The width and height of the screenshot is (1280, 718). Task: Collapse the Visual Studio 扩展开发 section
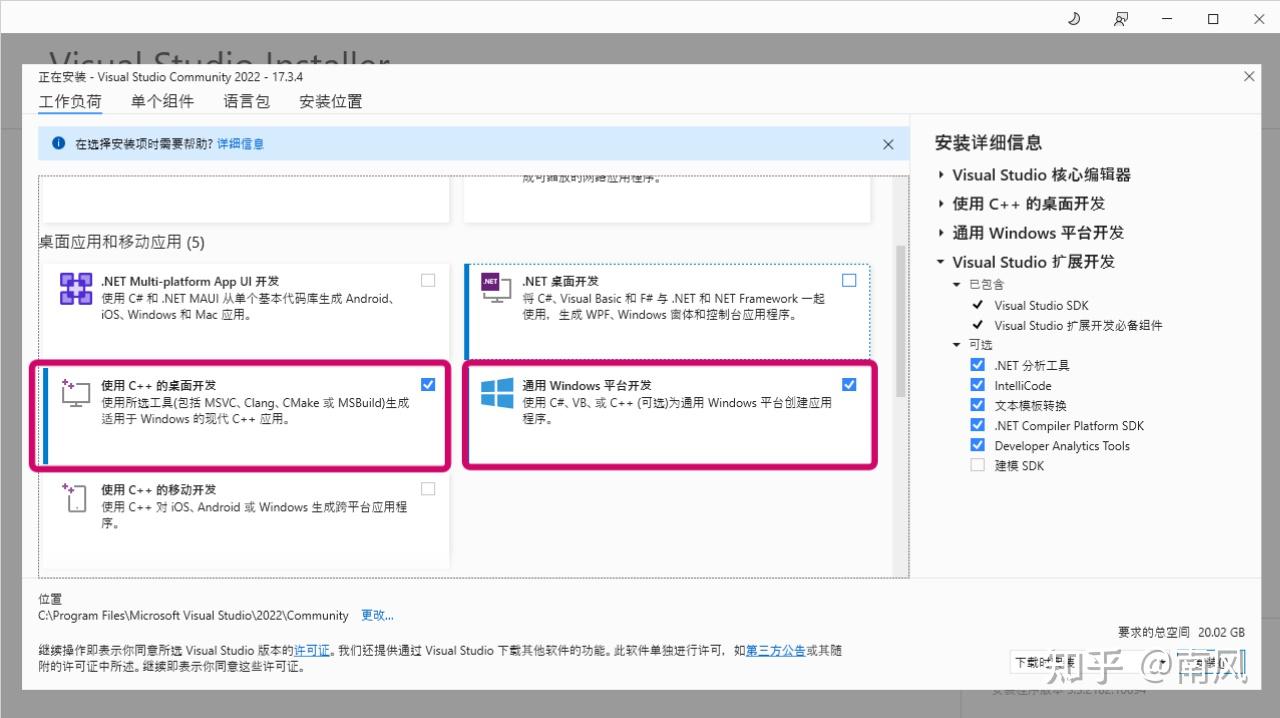point(940,262)
